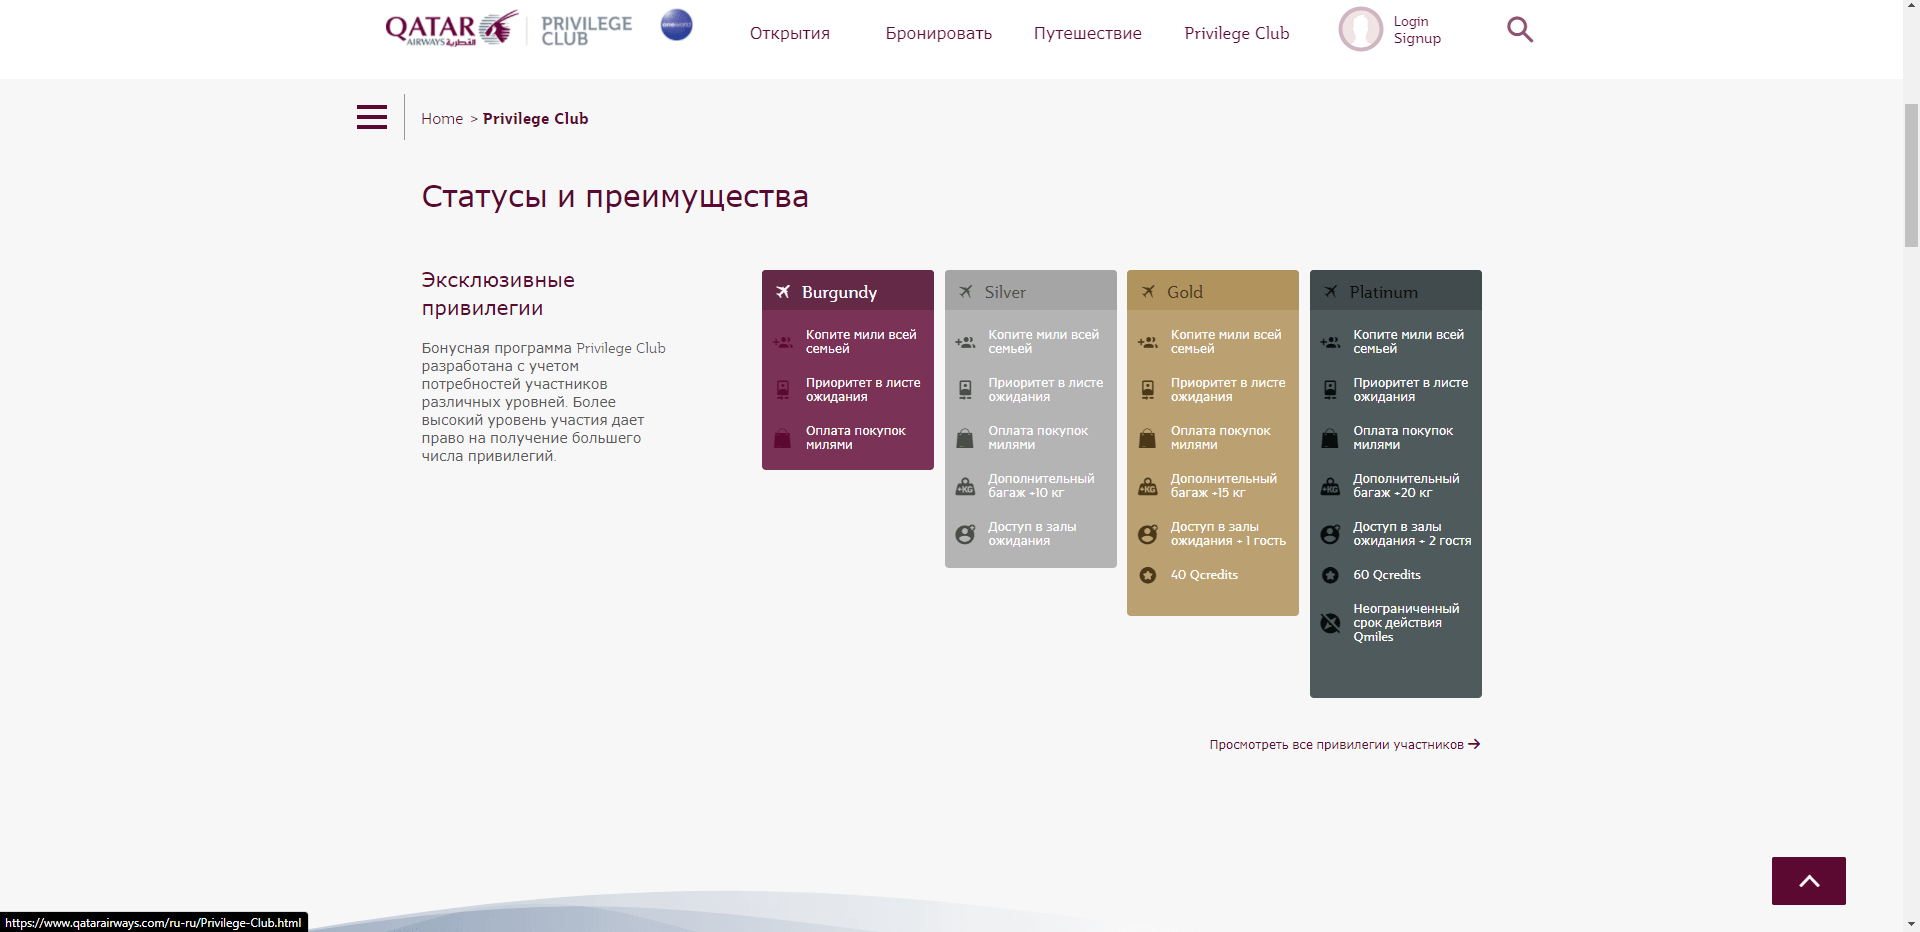This screenshot has width=1920, height=932.
Task: Click 'Оплата покупок милями' in Burgundy card
Action: (x=856, y=438)
